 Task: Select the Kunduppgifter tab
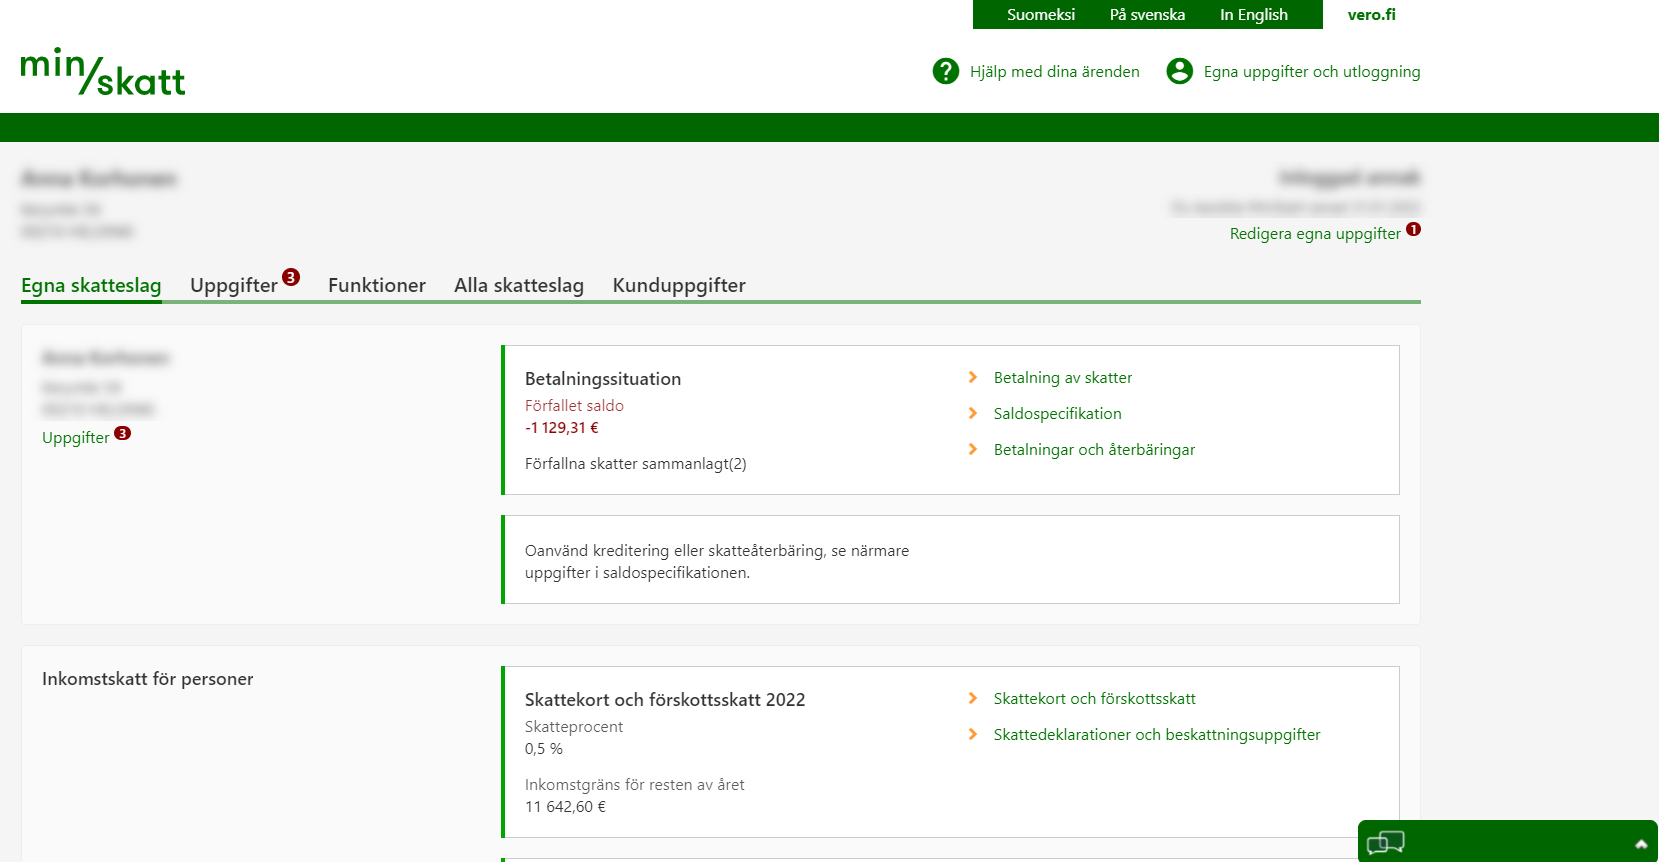point(678,285)
